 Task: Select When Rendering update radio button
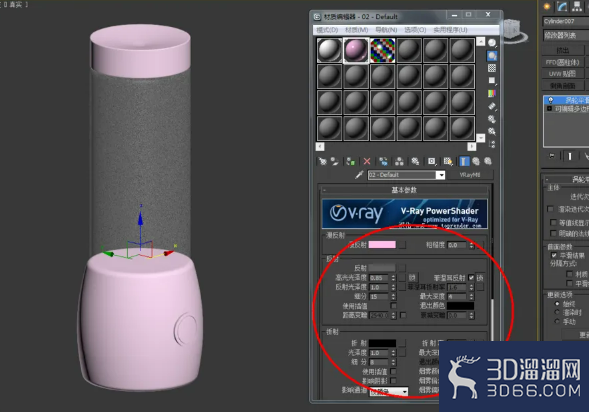(x=557, y=312)
